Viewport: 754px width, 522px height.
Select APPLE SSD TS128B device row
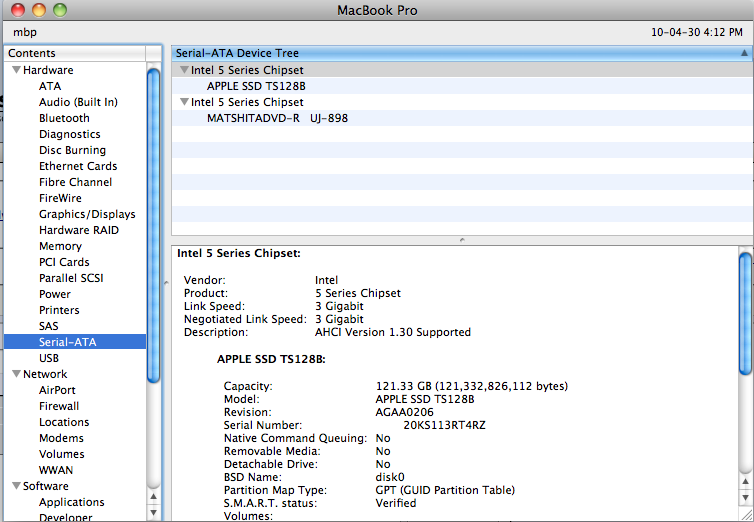pos(462,86)
